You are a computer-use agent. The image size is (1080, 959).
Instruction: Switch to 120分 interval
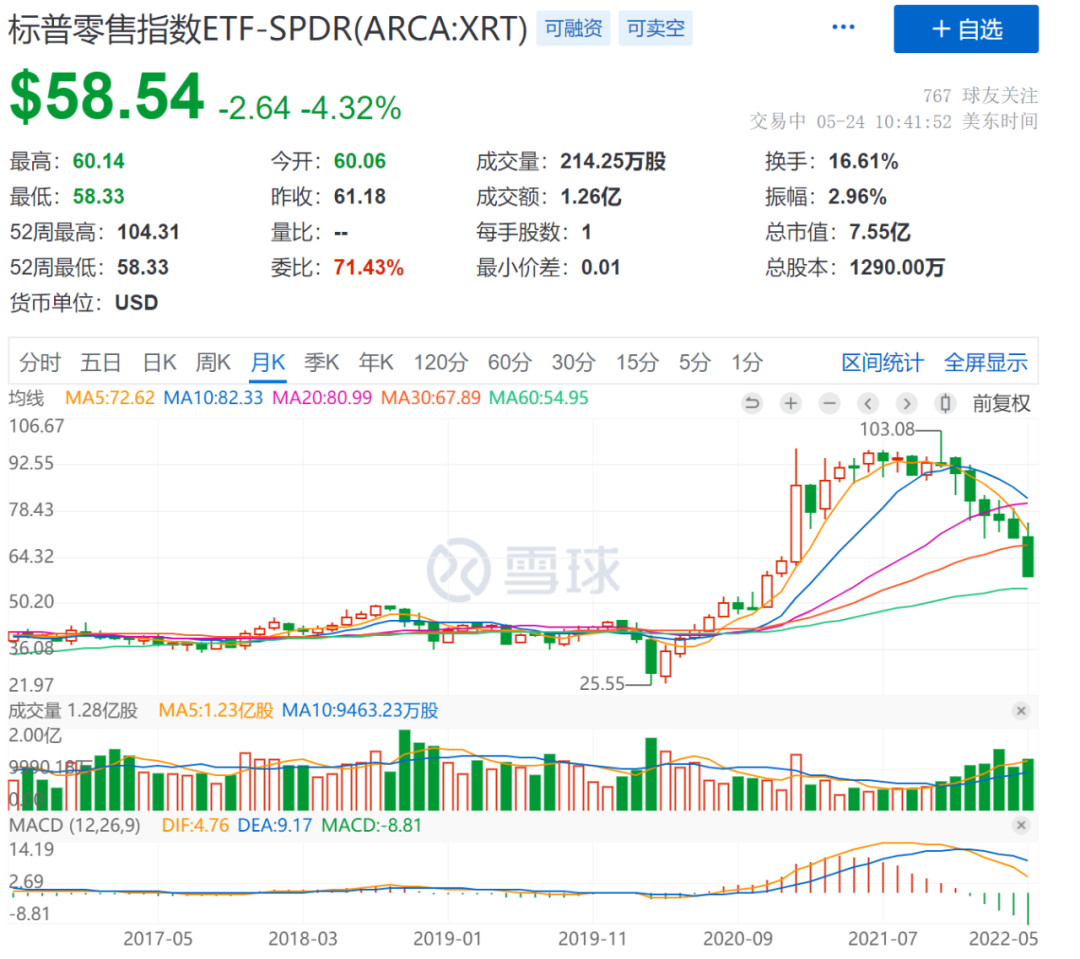pyautogui.click(x=441, y=362)
